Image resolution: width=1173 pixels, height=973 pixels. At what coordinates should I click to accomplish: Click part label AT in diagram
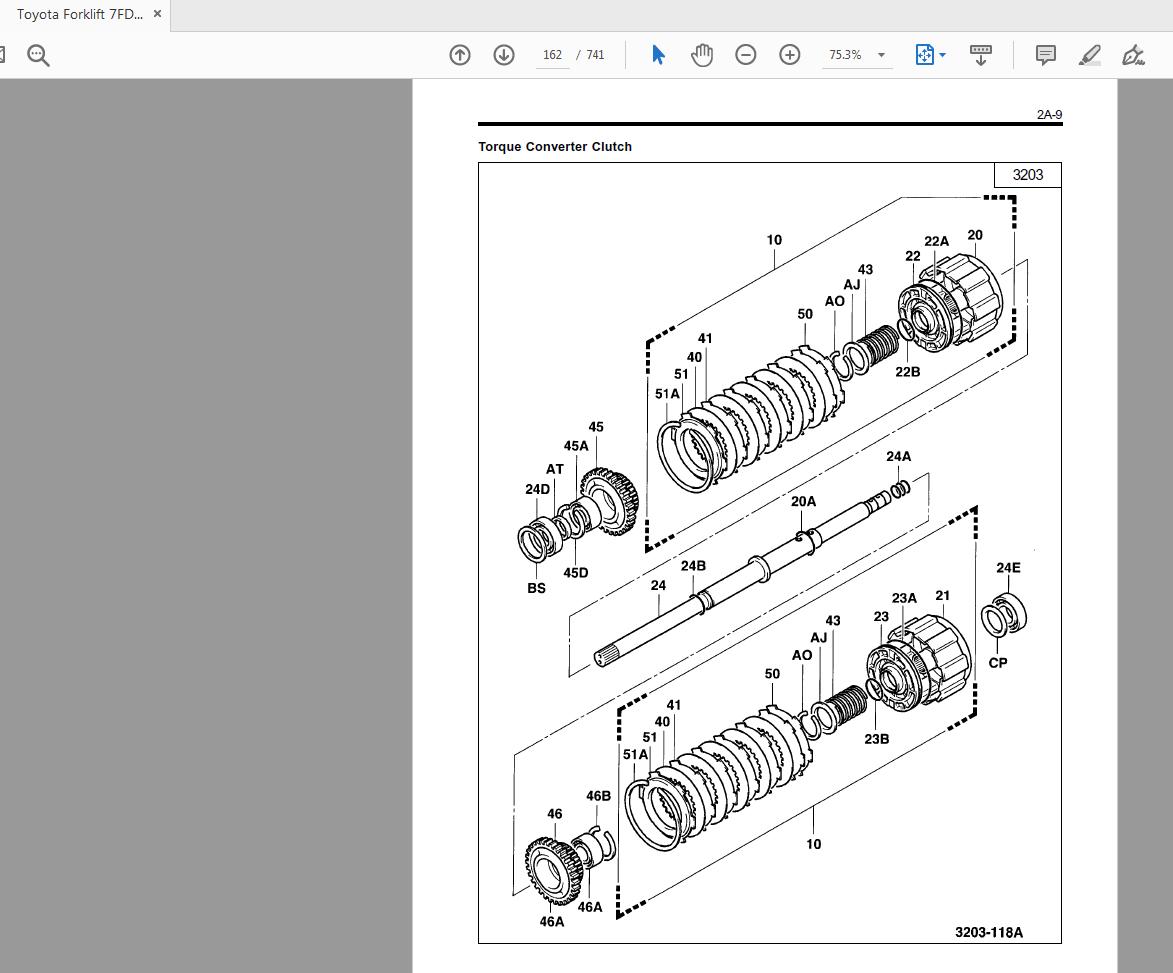coord(554,469)
